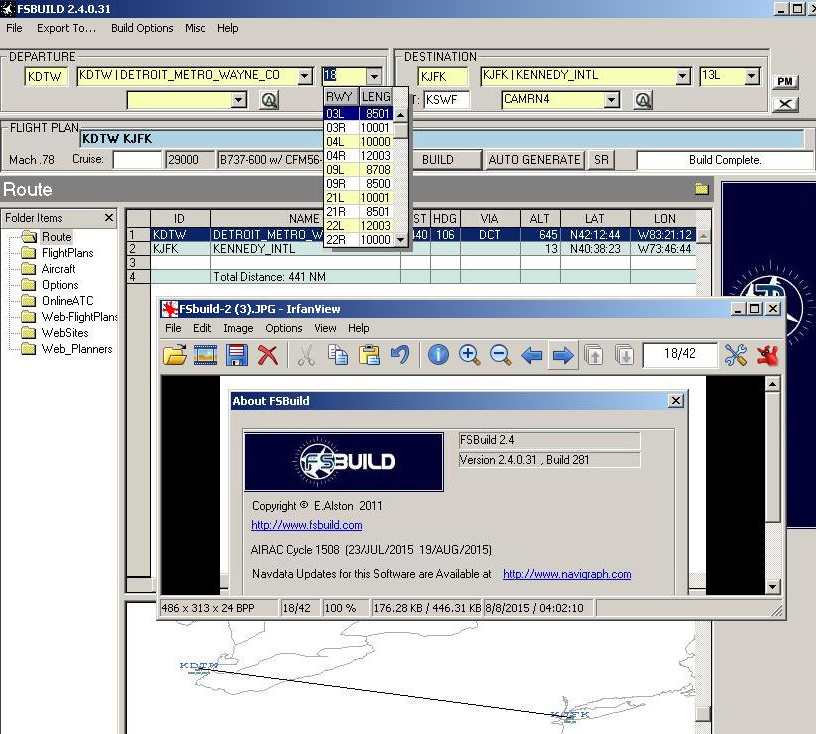Open FSBuild Misc menu
816x734 pixels.
click(195, 28)
